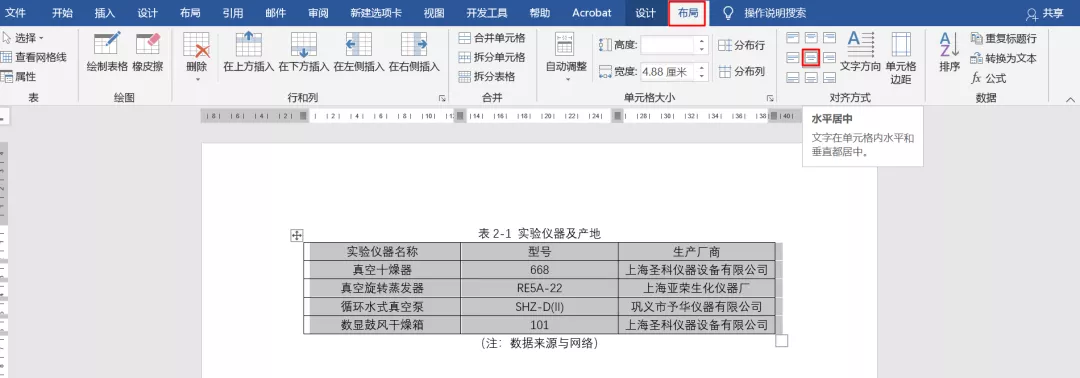Image resolution: width=1080 pixels, height=378 pixels.
Task: Click the 高度 height input field
Action: (x=668, y=45)
